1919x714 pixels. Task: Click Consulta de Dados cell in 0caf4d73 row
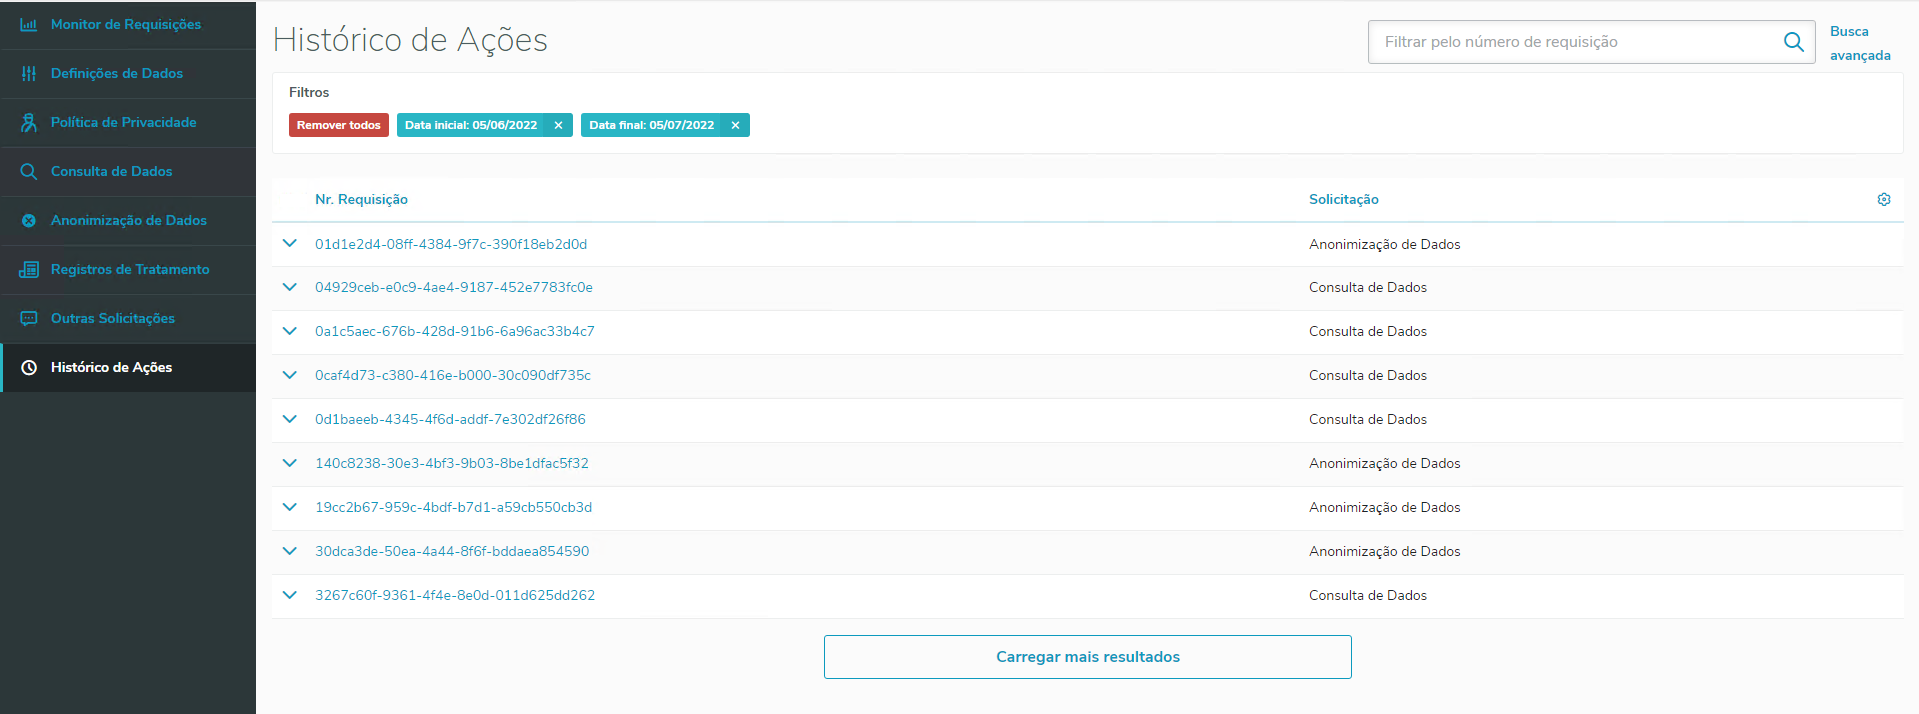[x=1368, y=375]
